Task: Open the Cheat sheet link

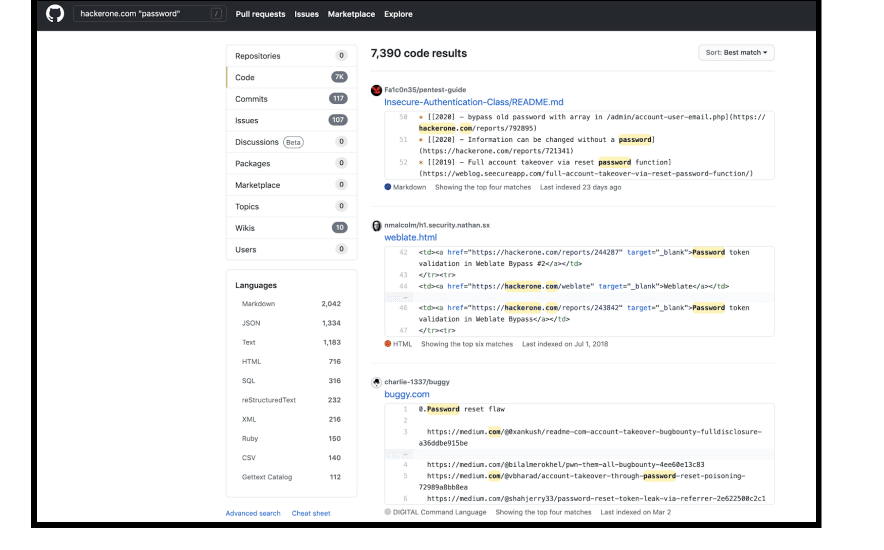Action: pos(311,513)
